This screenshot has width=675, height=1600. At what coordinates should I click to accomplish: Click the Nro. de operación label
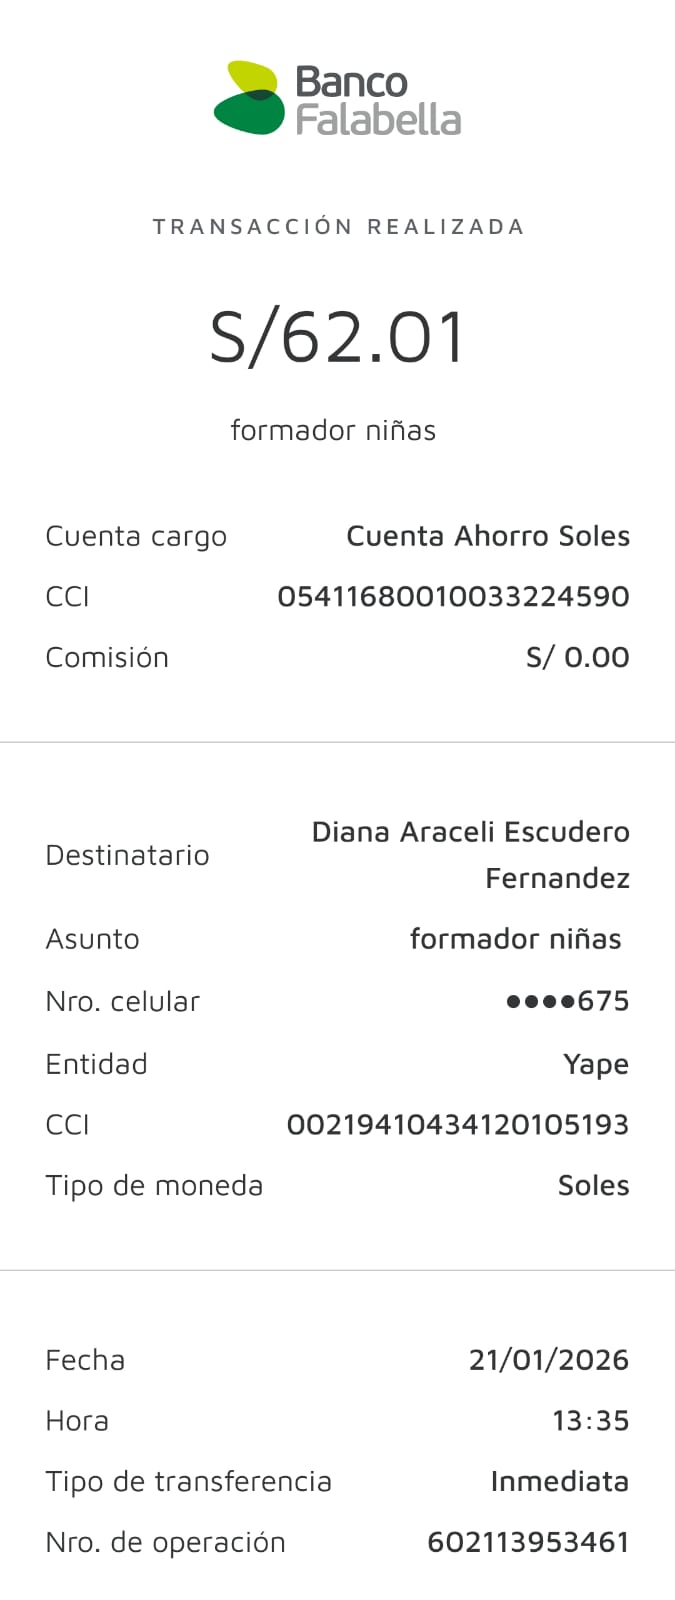(165, 1543)
